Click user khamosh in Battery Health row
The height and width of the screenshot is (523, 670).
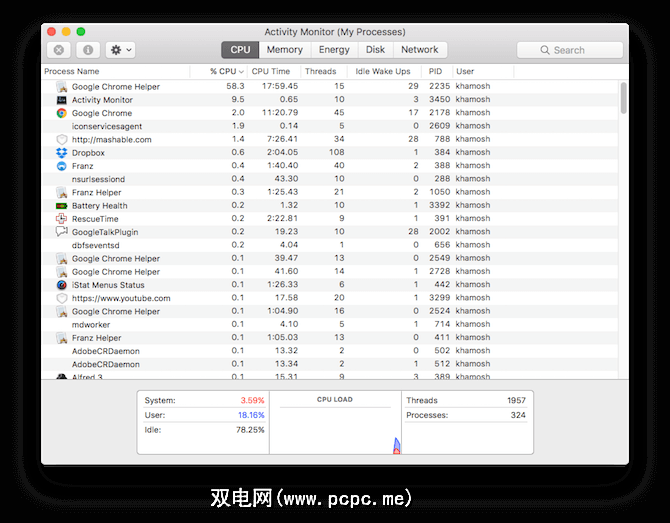[x=473, y=206]
